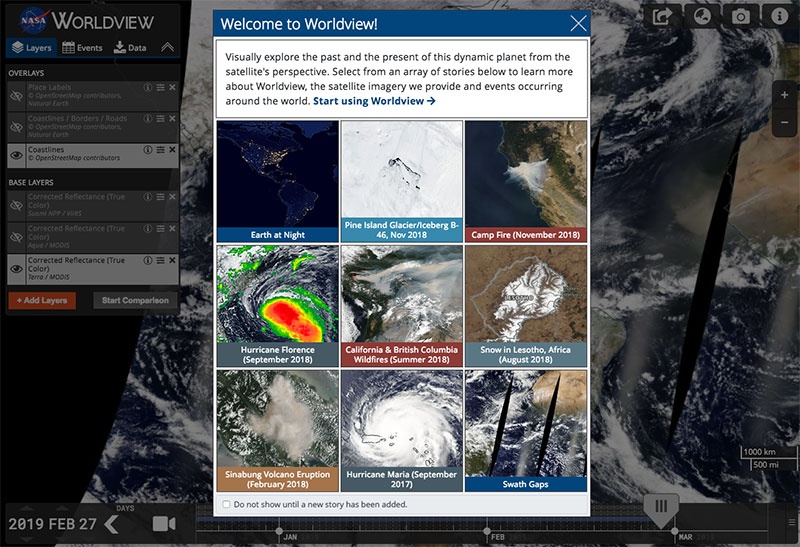Image resolution: width=800 pixels, height=547 pixels.
Task: Open the Snow in Lesotho story
Action: coord(526,306)
